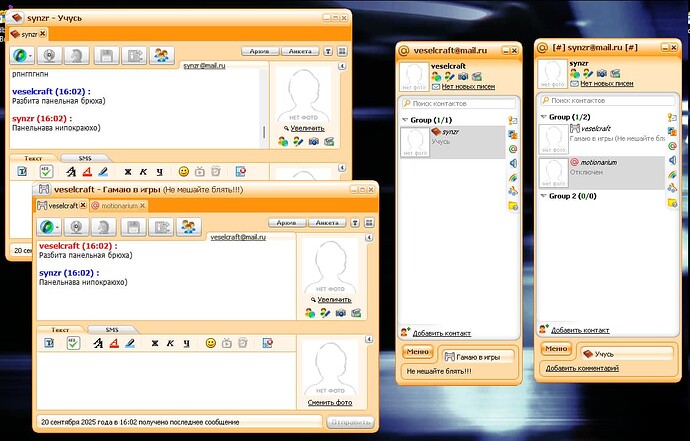
Task: Click the sound speaker icon in synzr contact list
Action: pyautogui.click(x=673, y=160)
